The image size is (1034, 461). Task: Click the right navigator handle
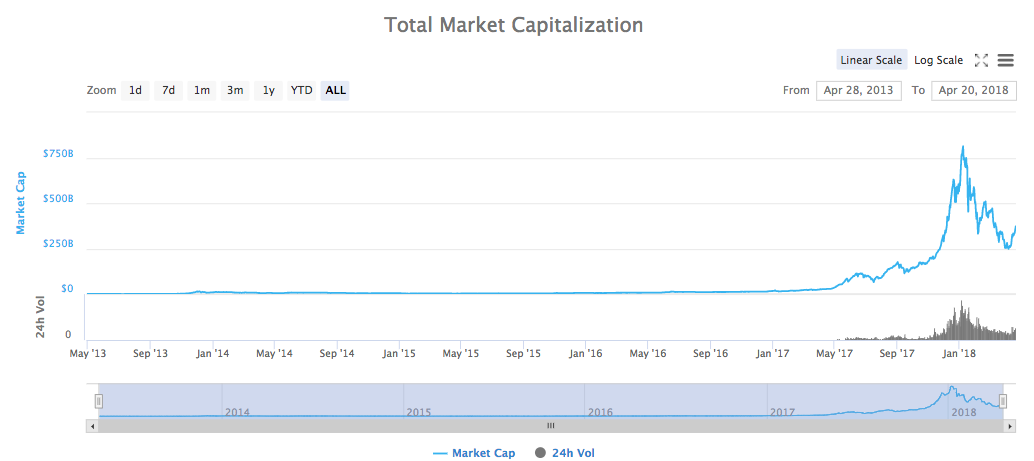(1001, 401)
